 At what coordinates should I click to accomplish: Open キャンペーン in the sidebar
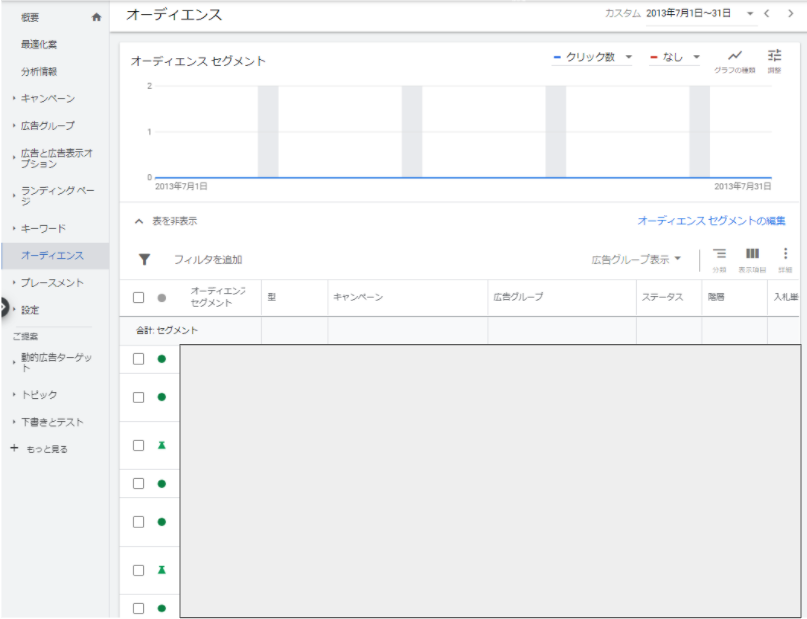pos(47,99)
